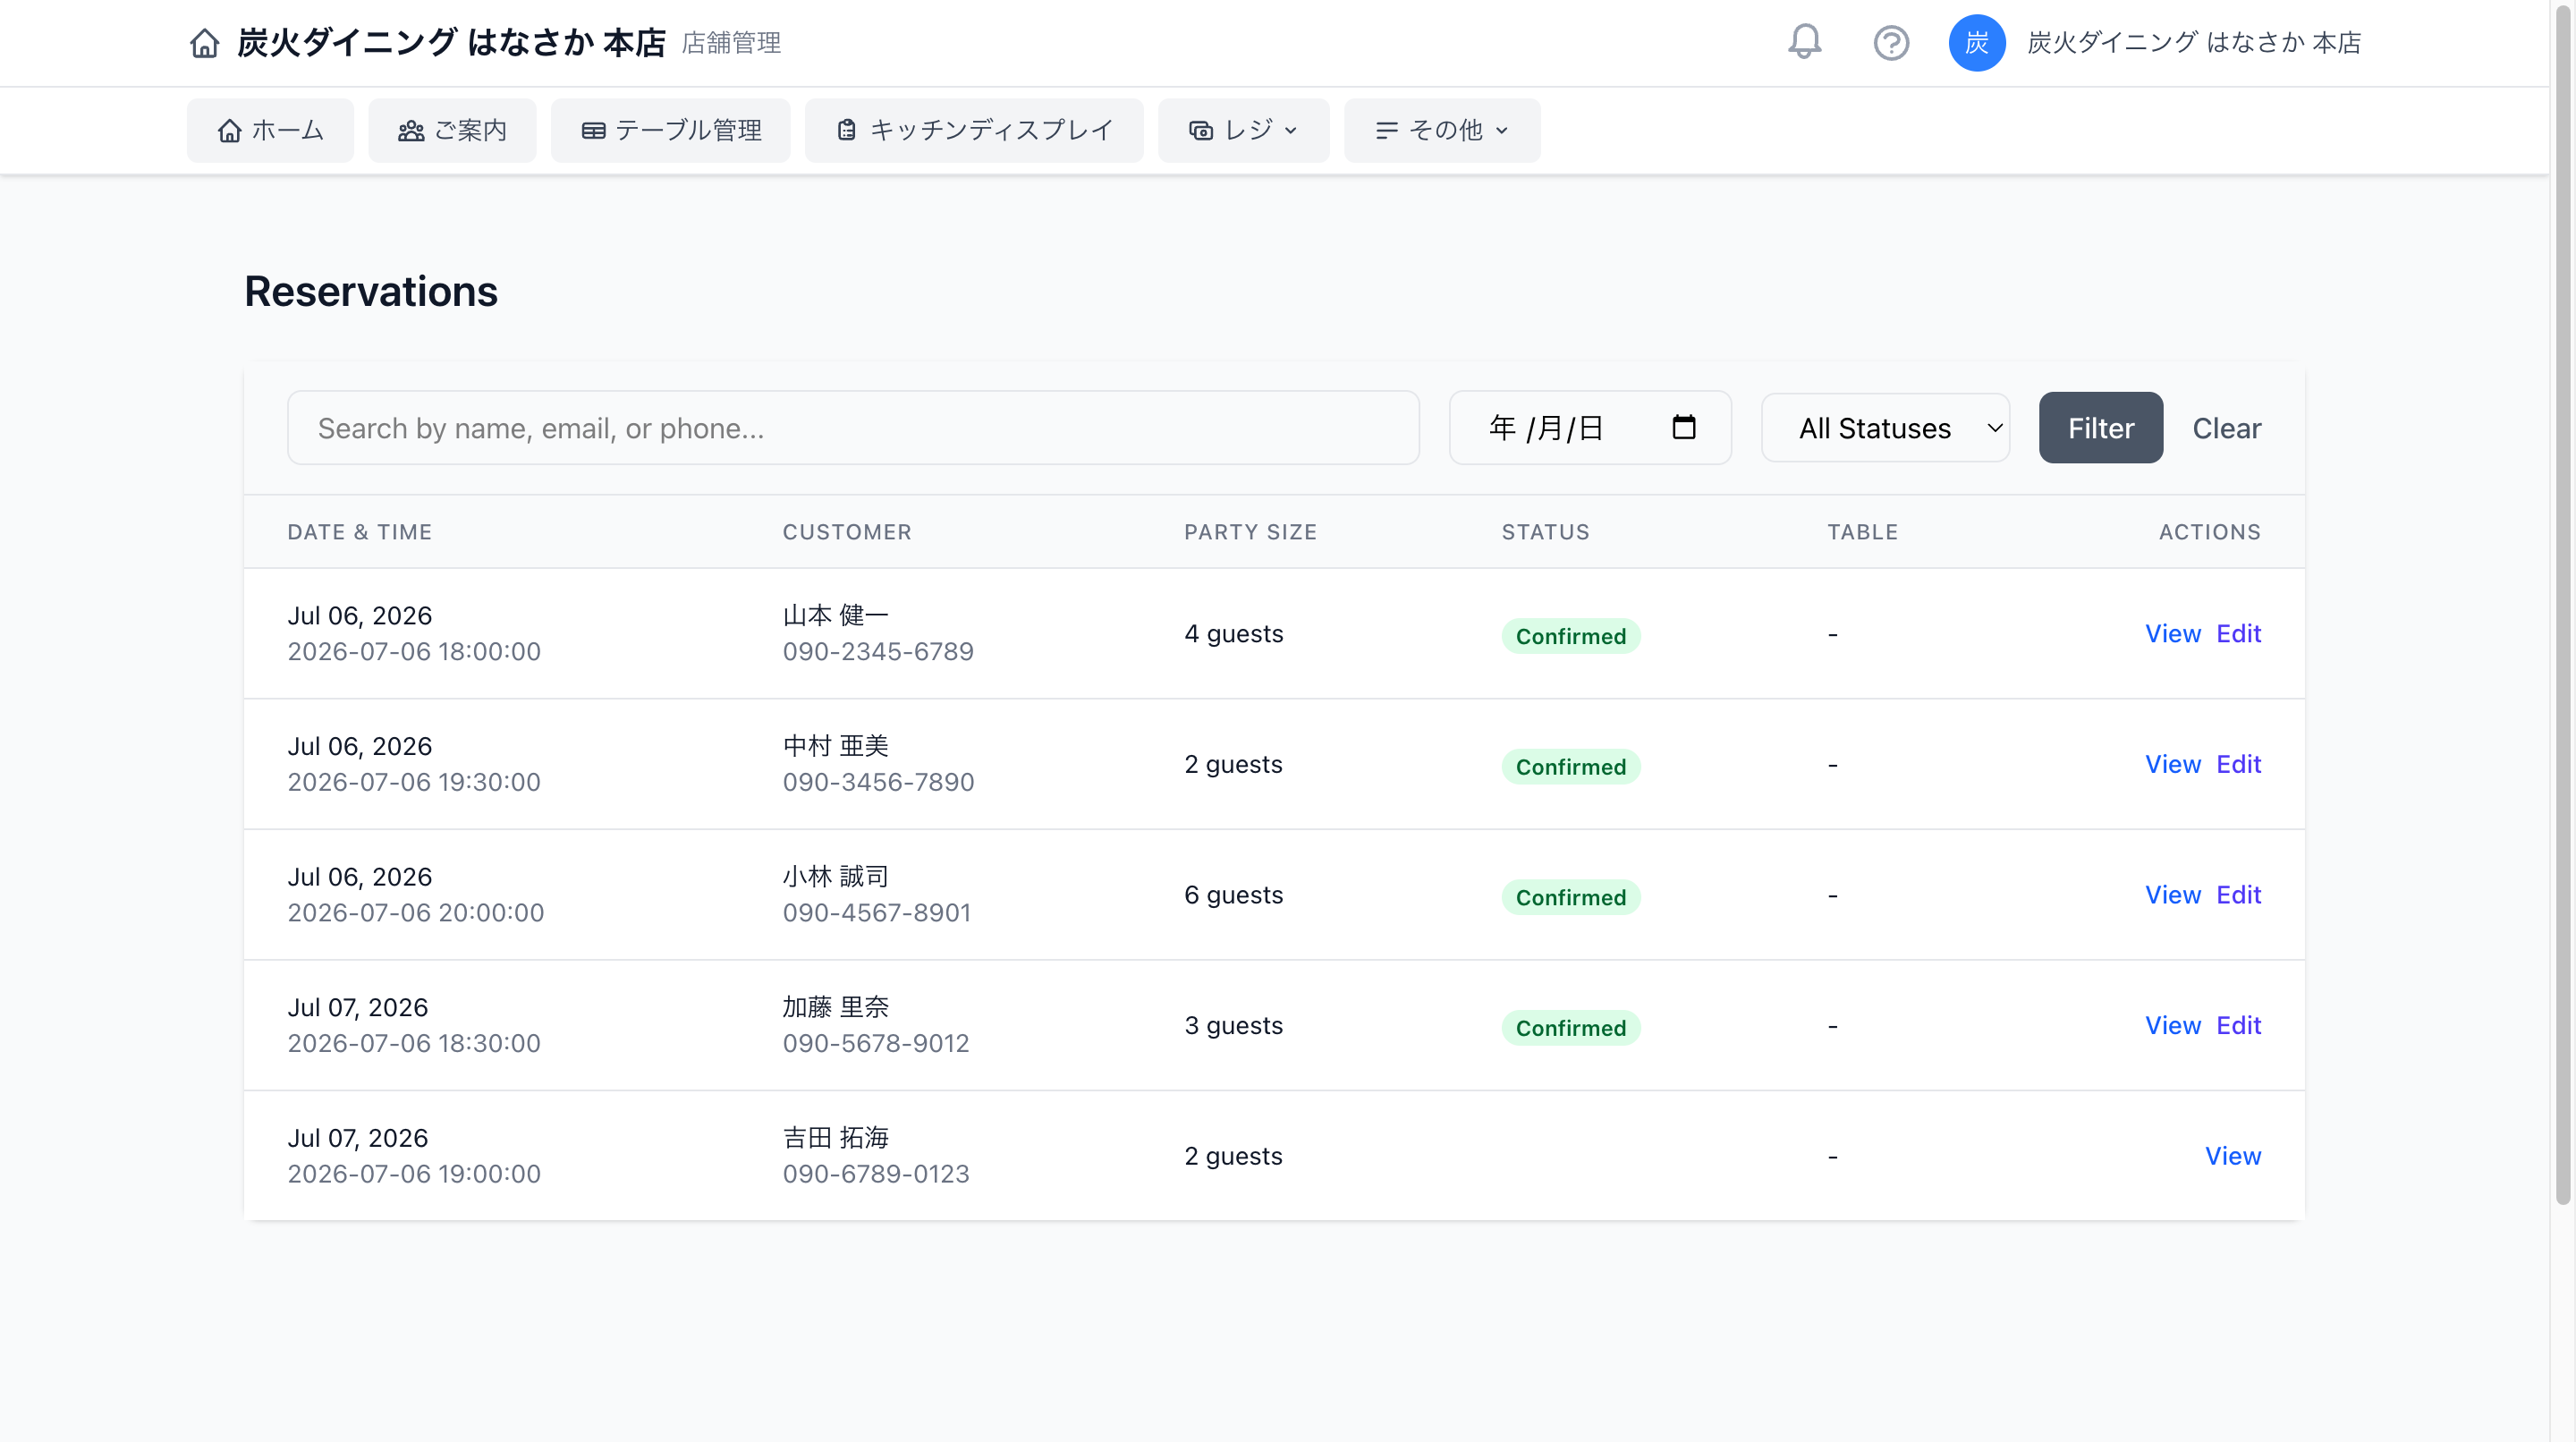Click the Filter button

pos(2101,427)
